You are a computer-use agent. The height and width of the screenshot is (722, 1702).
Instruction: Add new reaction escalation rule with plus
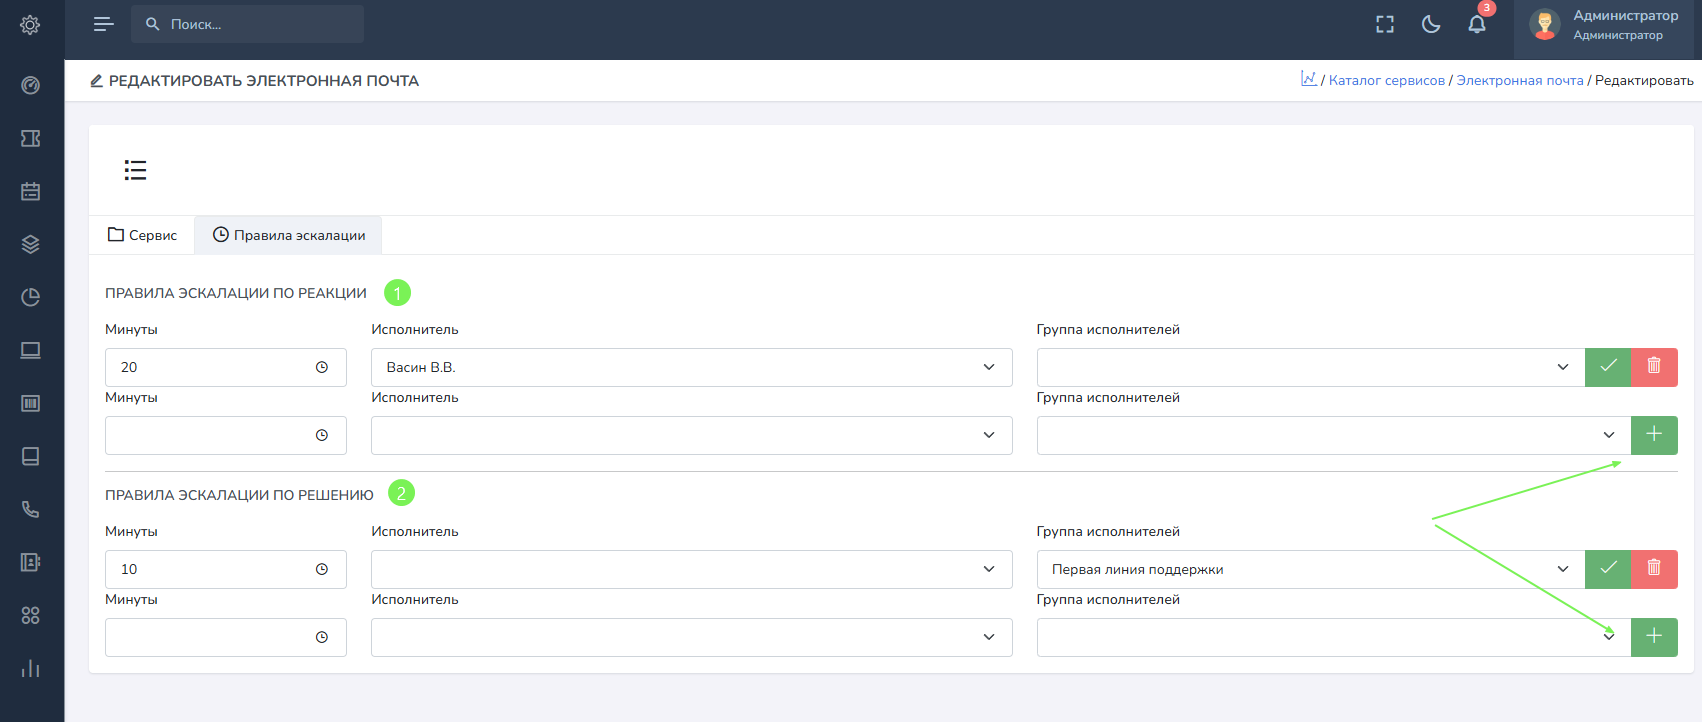click(1654, 435)
